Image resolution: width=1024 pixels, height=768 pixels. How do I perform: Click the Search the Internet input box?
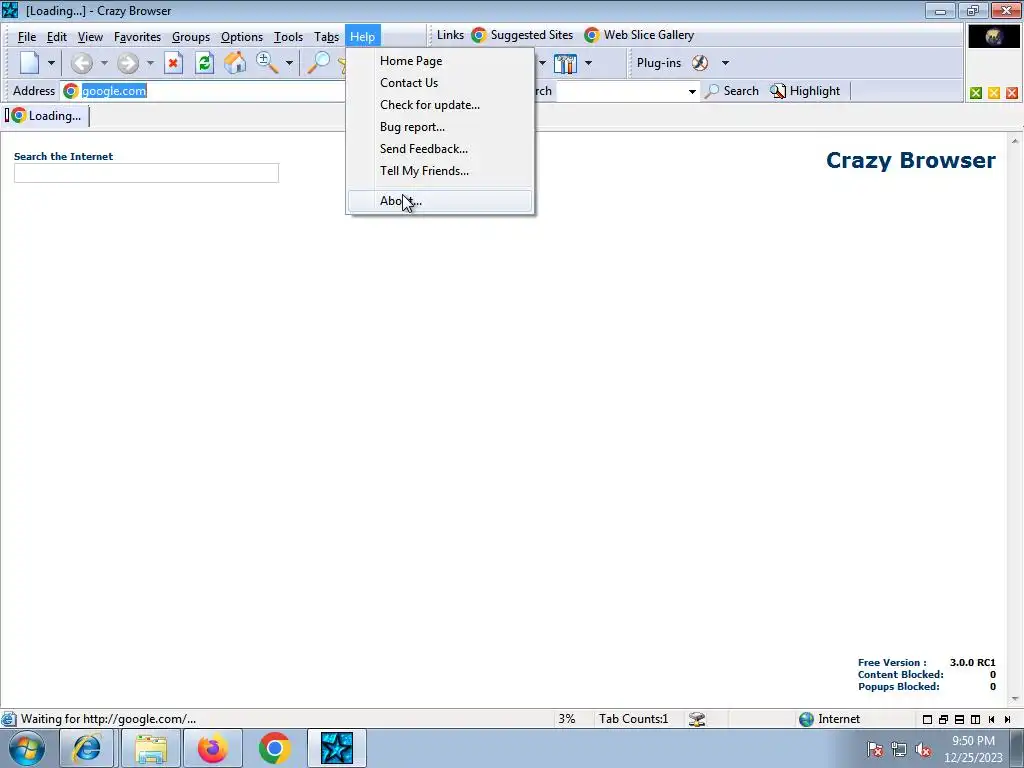pyautogui.click(x=146, y=173)
